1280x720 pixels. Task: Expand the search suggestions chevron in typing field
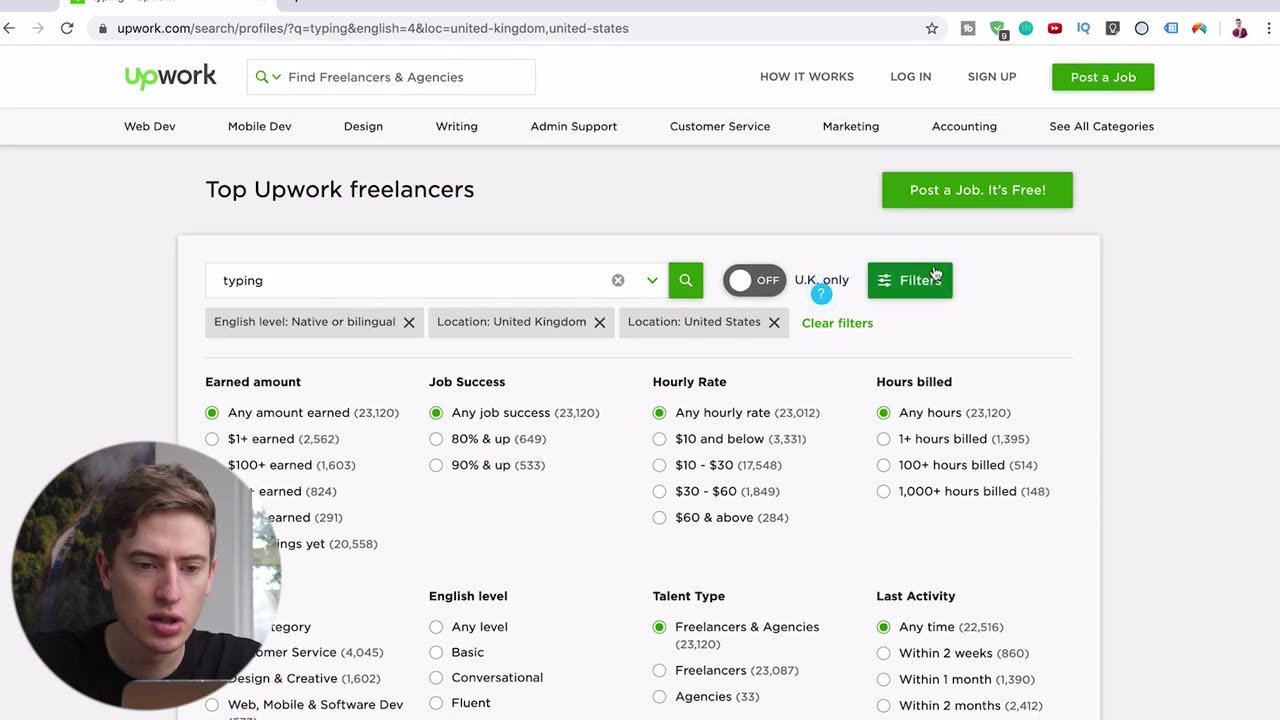652,280
